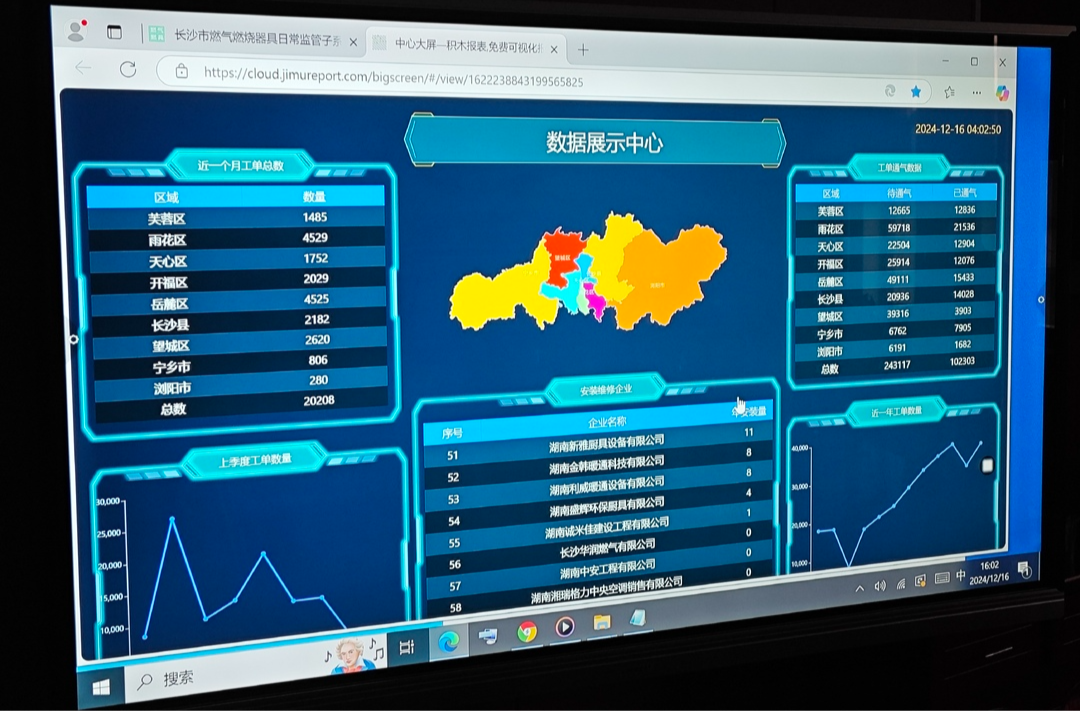1080x711 pixels.
Task: Select company 长沙华润燃气有限公司
Action: 608,548
